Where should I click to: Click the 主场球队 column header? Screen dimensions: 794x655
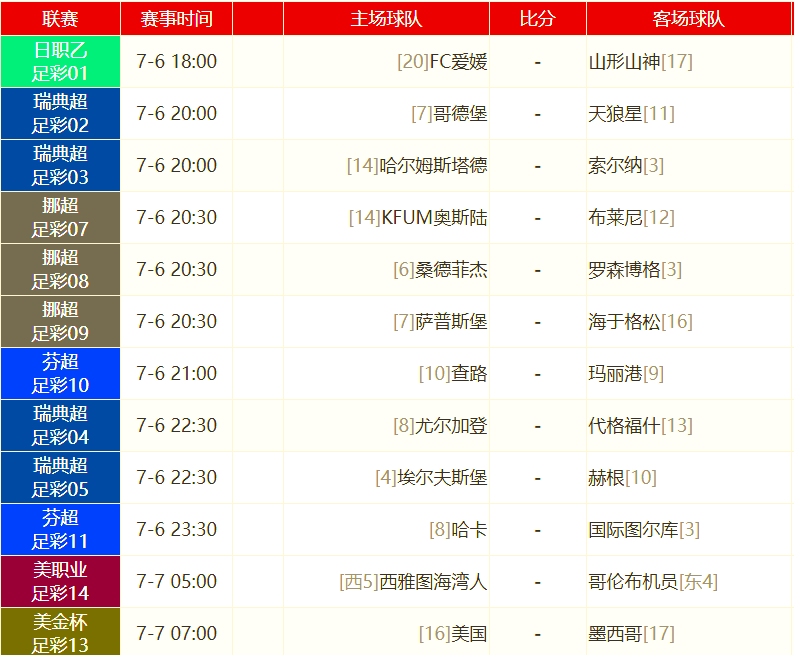(386, 19)
